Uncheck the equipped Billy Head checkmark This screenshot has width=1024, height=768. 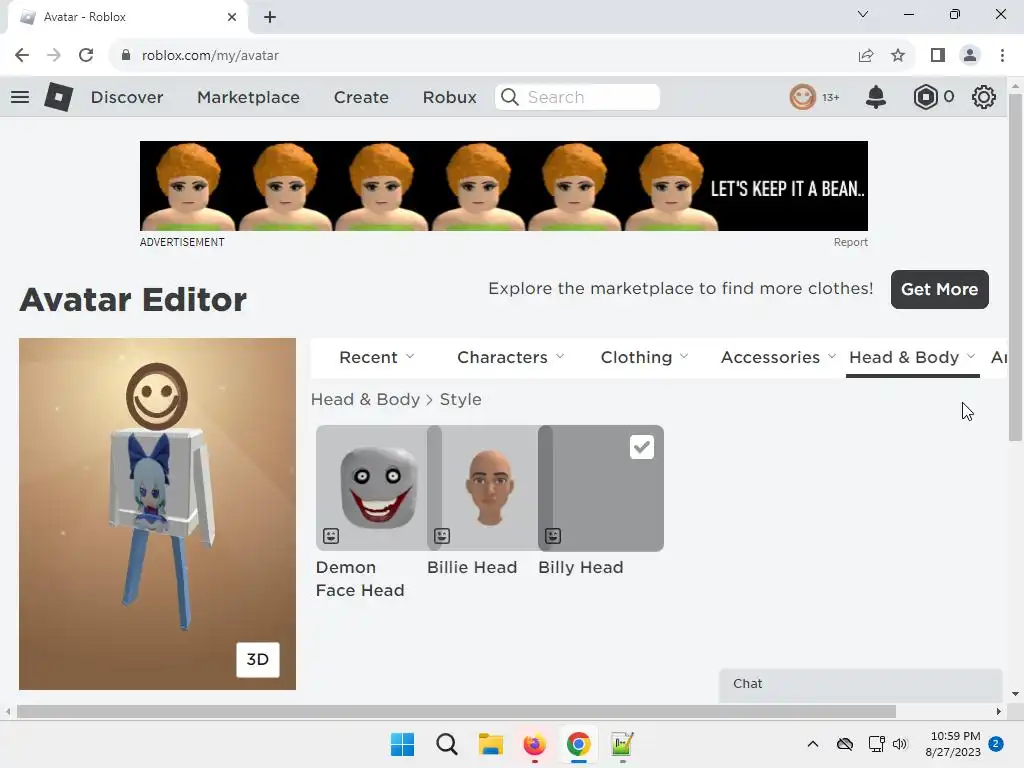tap(642, 447)
